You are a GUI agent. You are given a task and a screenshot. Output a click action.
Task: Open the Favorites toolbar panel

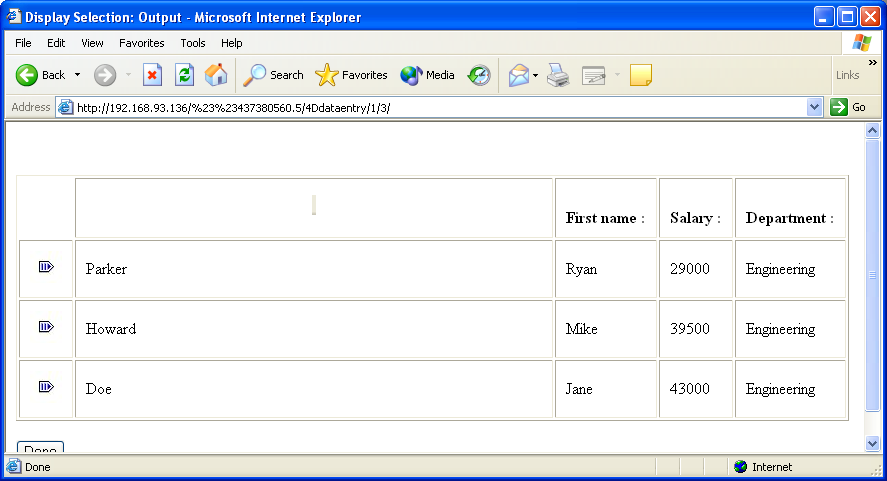click(351, 75)
